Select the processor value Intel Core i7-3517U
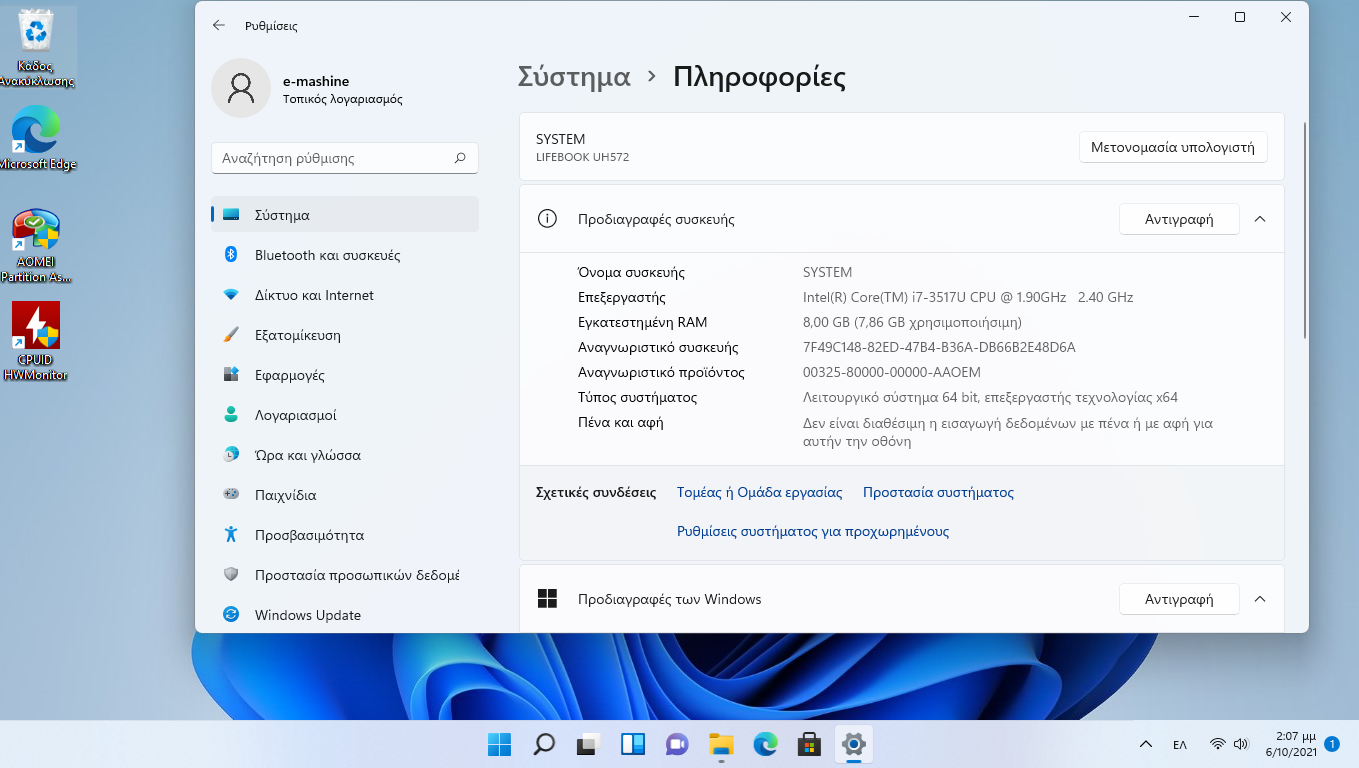1359x768 pixels. coord(968,297)
